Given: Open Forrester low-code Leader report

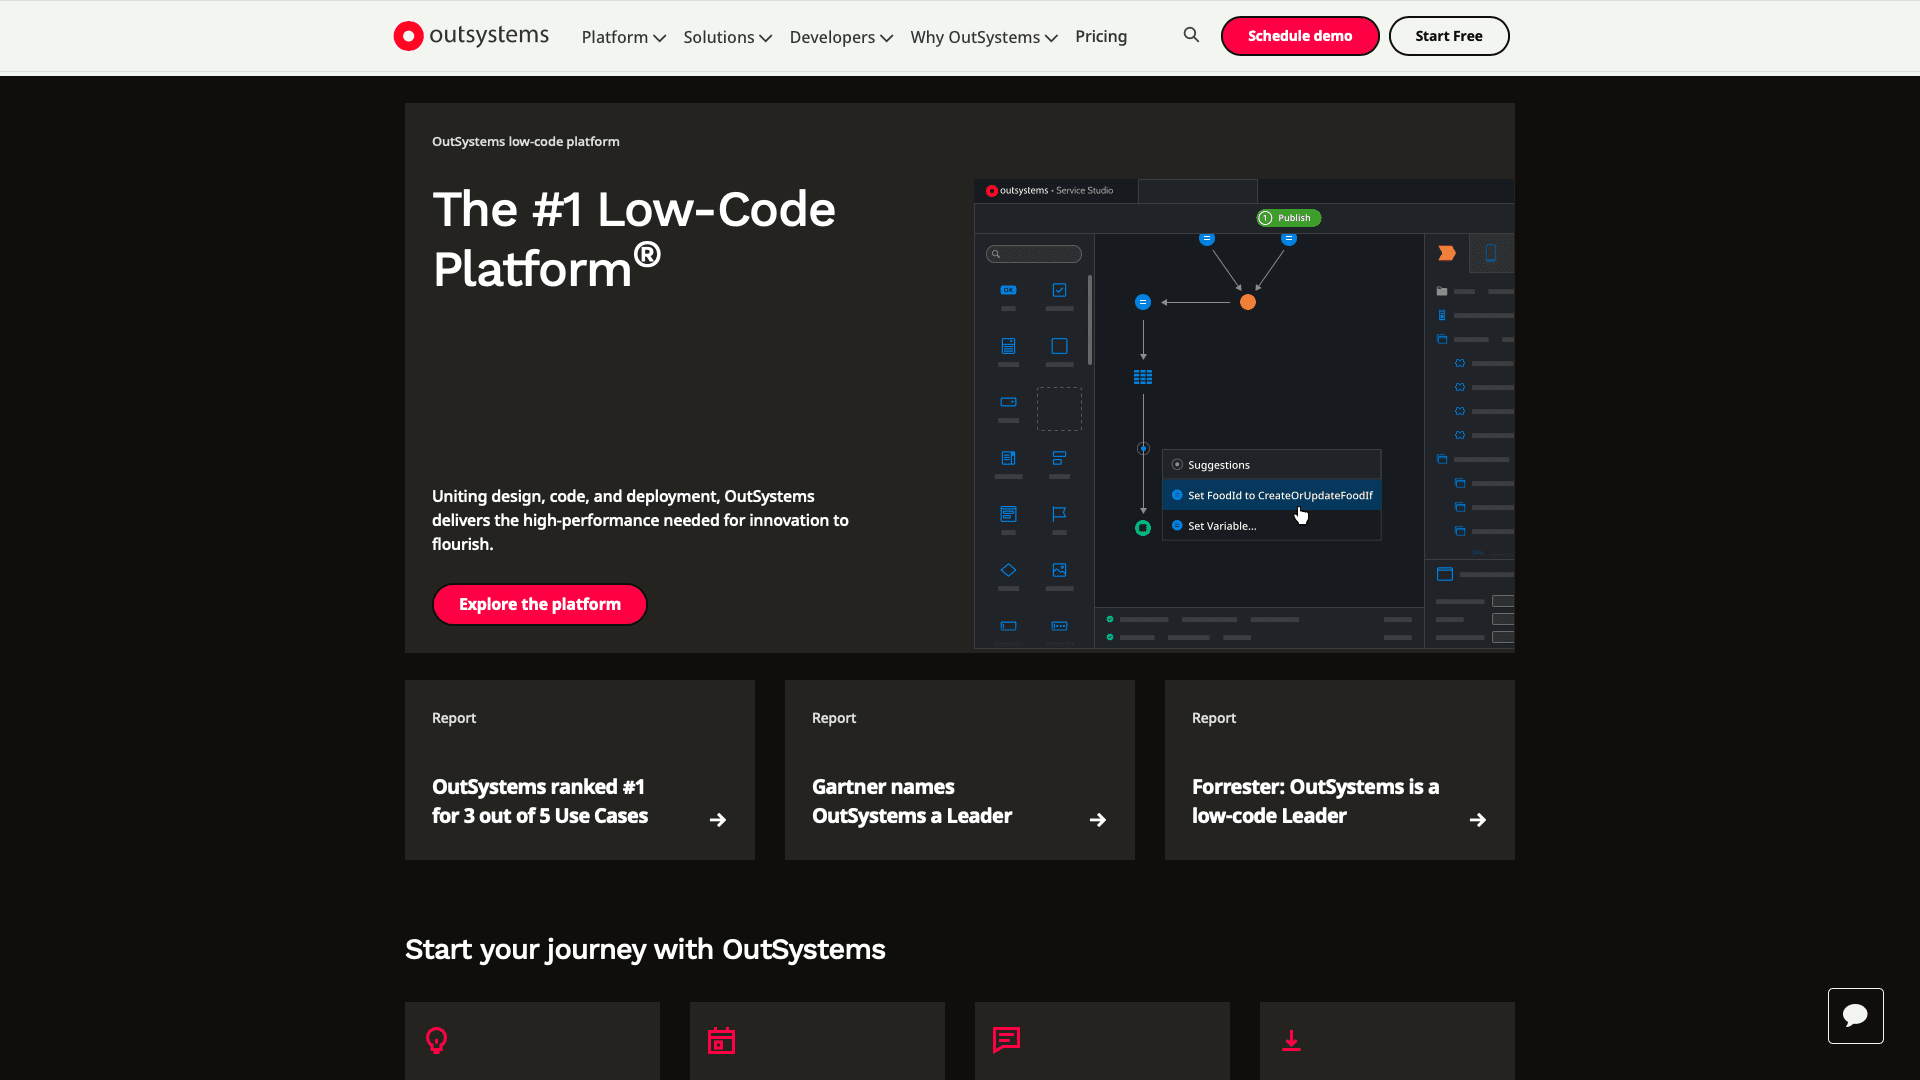Looking at the screenshot, I should [1340, 770].
